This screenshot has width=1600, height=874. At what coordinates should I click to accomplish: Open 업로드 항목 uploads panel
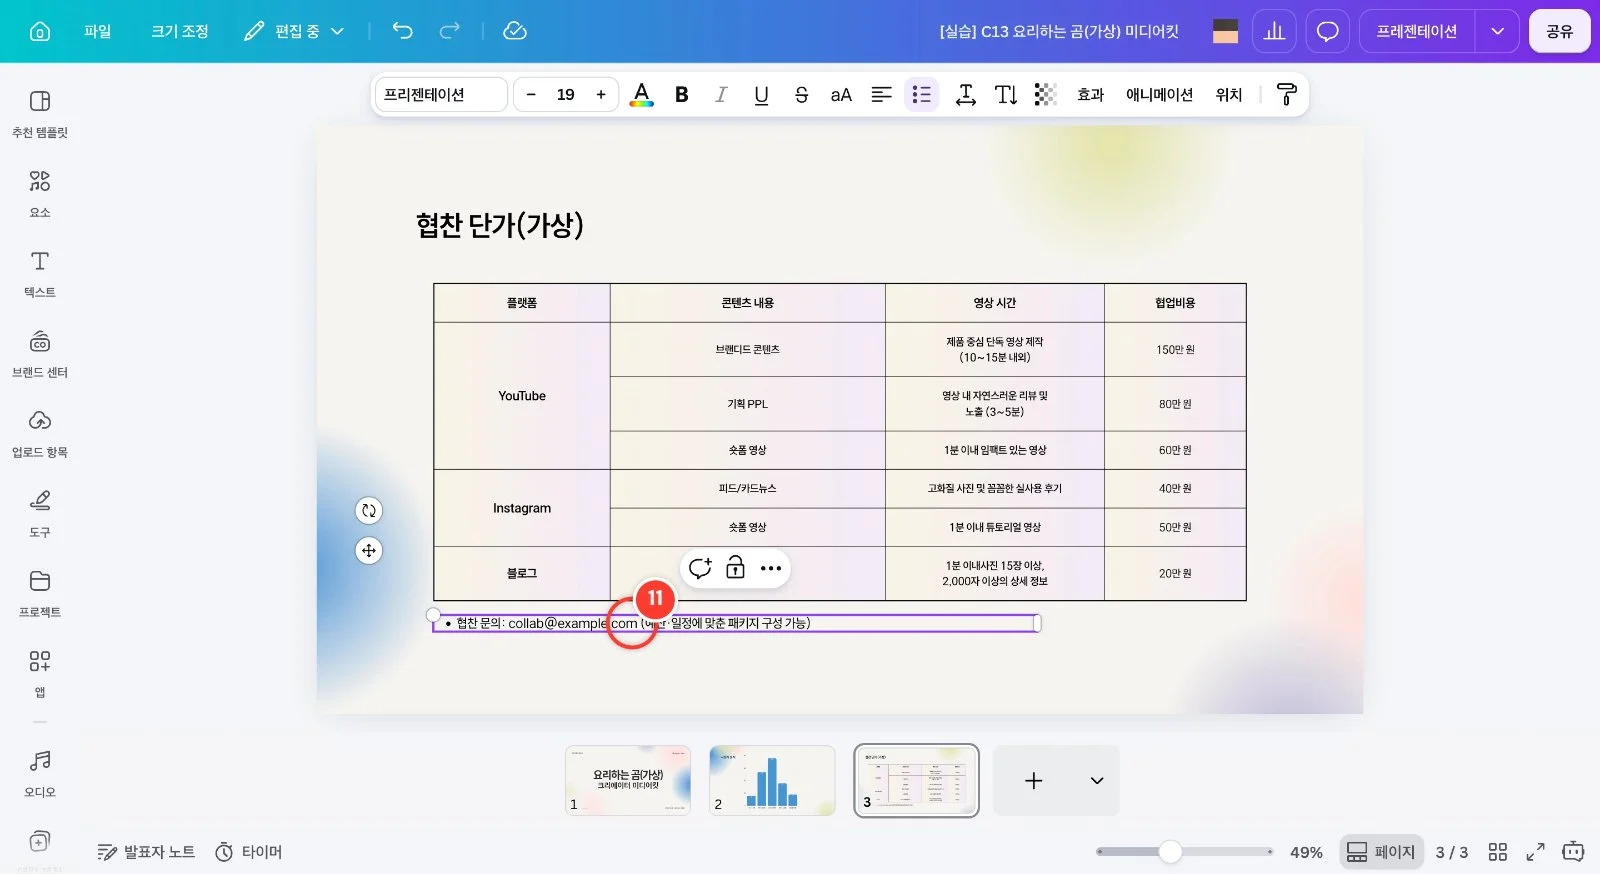click(x=40, y=433)
